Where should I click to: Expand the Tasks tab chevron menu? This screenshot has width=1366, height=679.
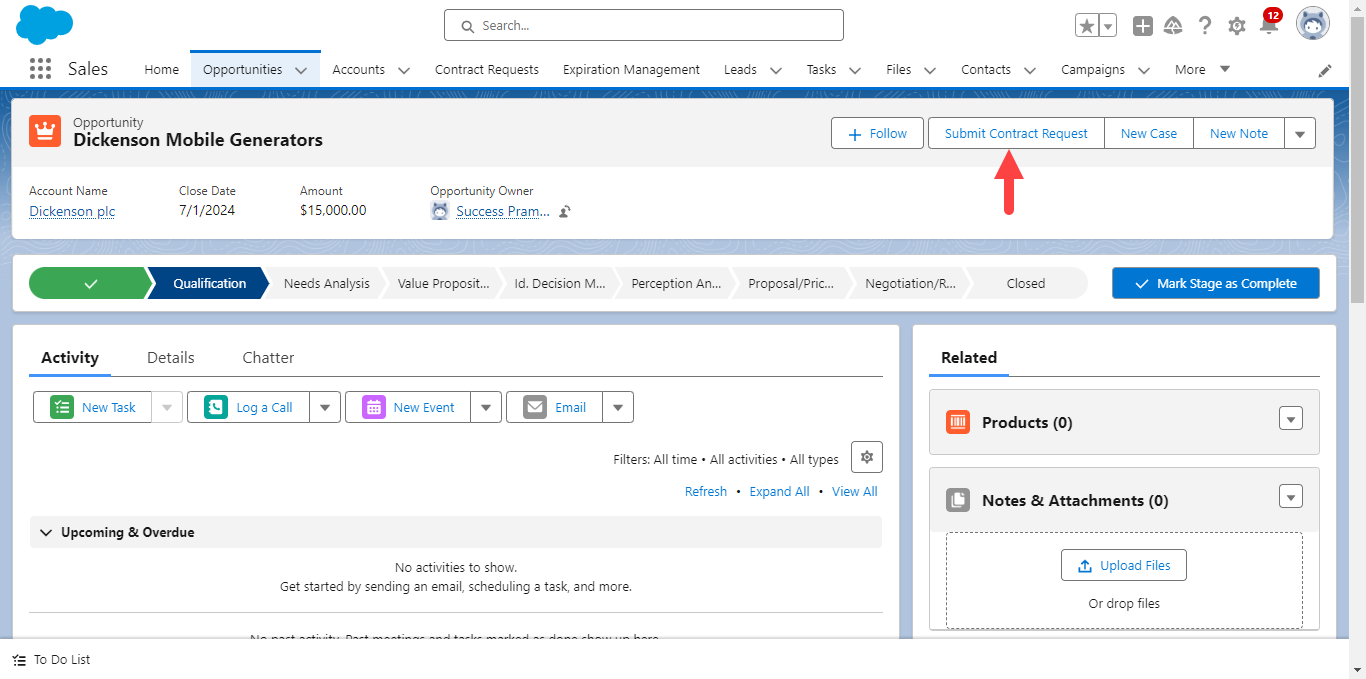tap(854, 70)
